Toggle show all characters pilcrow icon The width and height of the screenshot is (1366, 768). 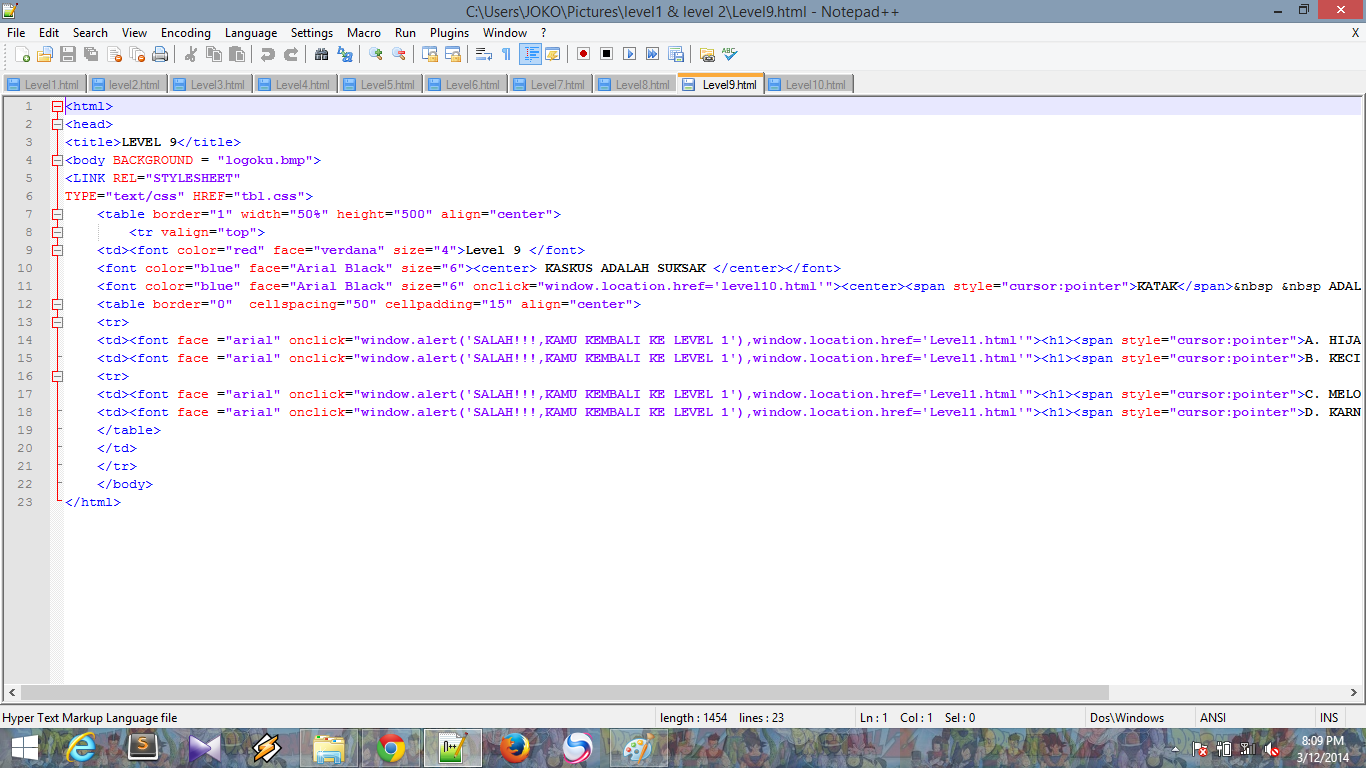tap(506, 54)
